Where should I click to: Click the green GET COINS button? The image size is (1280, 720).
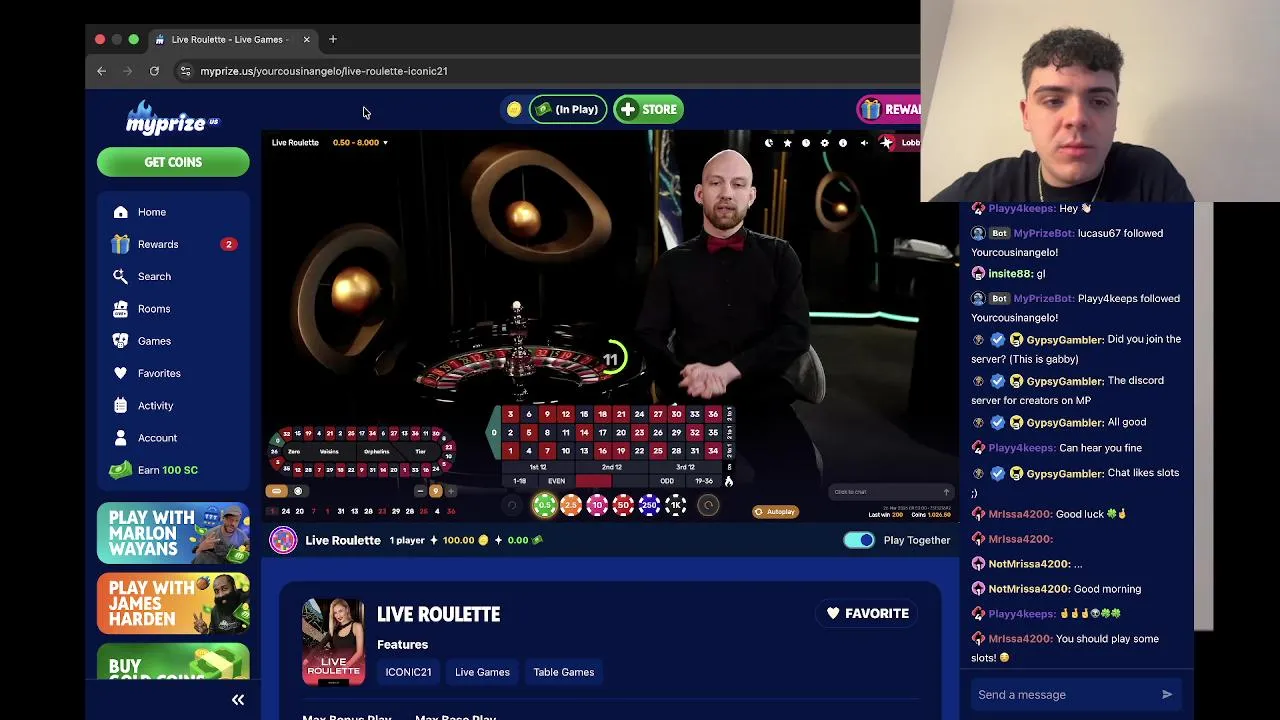coord(173,162)
